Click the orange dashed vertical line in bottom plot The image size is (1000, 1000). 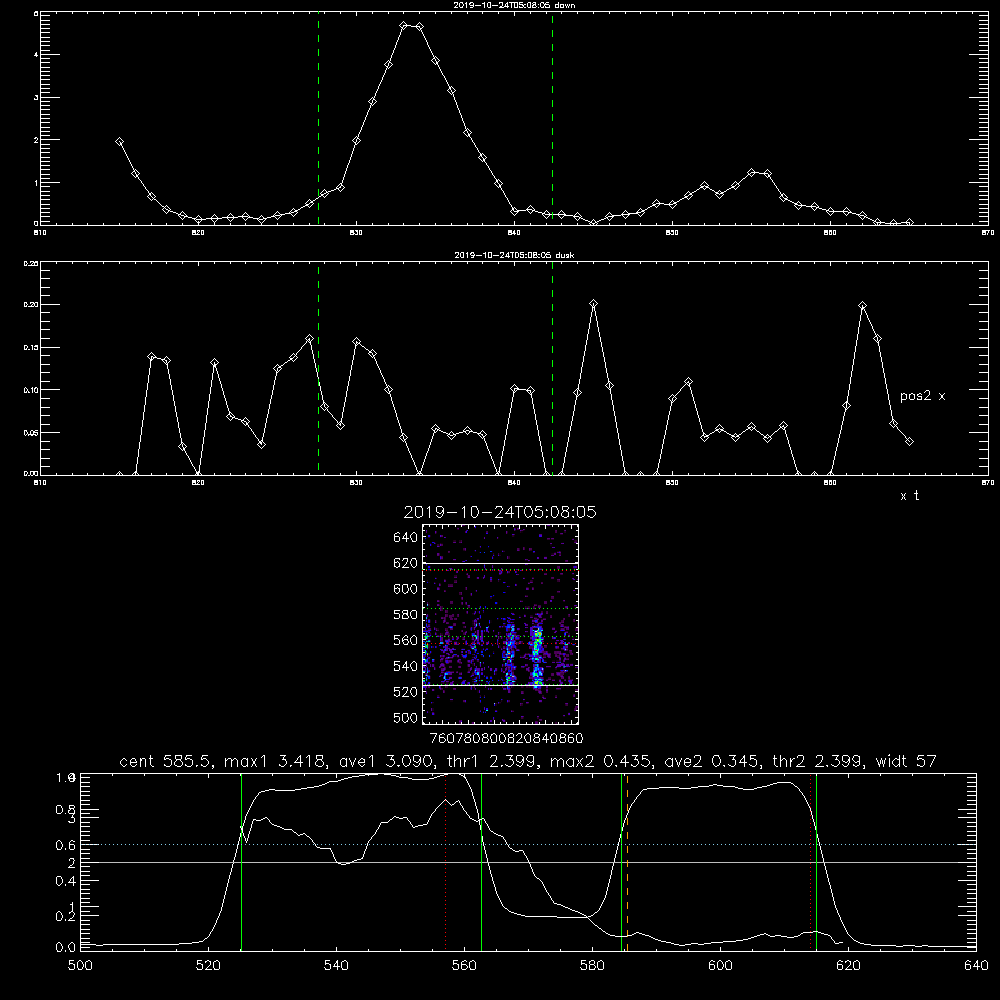(628, 862)
